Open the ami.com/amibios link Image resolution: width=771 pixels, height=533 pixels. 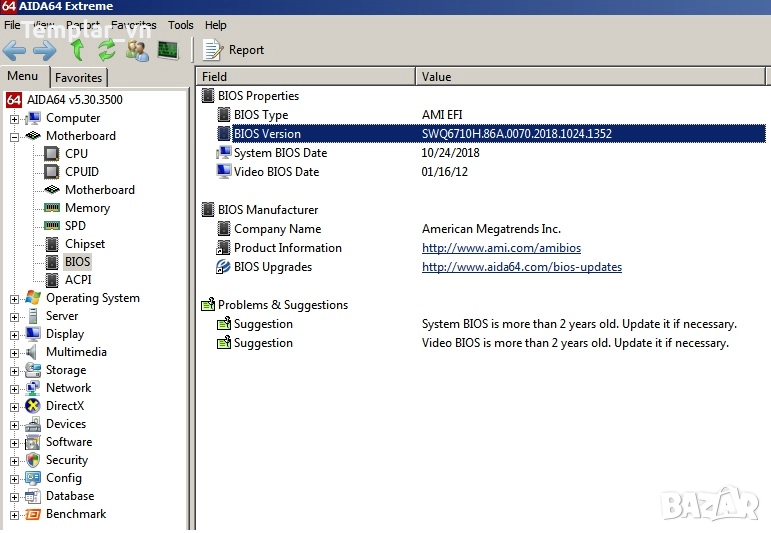click(501, 248)
